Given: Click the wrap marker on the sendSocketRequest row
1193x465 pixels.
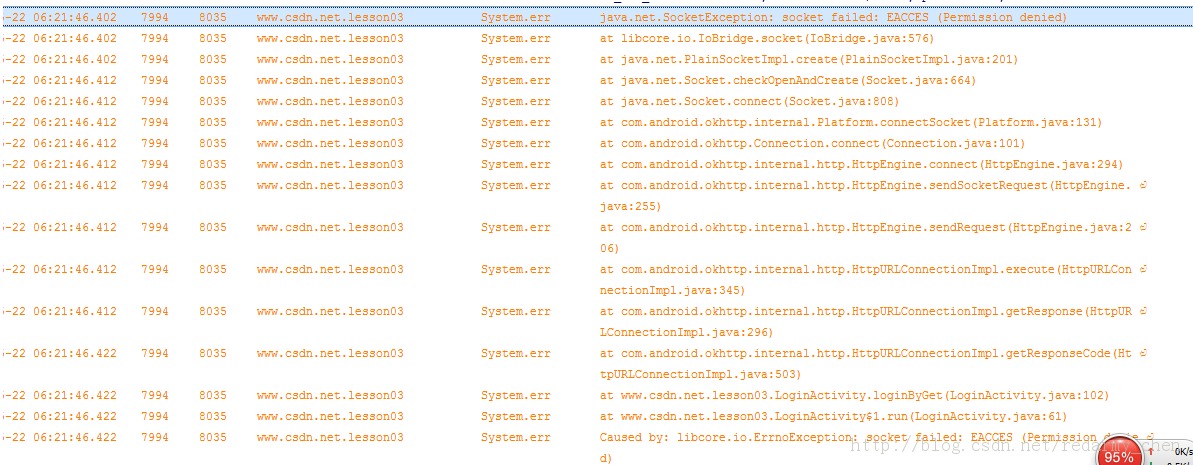Looking at the screenshot, I should (1144, 185).
